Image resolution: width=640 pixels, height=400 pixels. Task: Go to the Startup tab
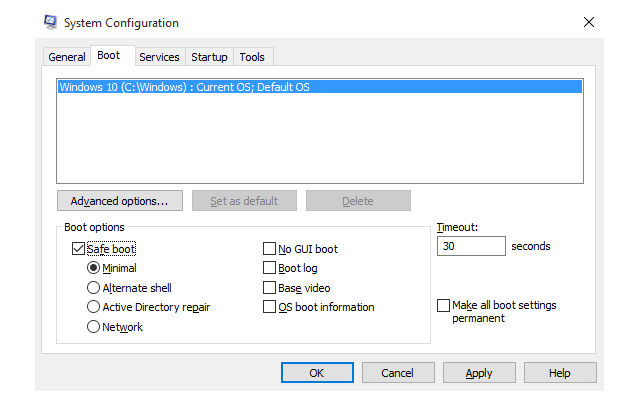click(x=209, y=57)
